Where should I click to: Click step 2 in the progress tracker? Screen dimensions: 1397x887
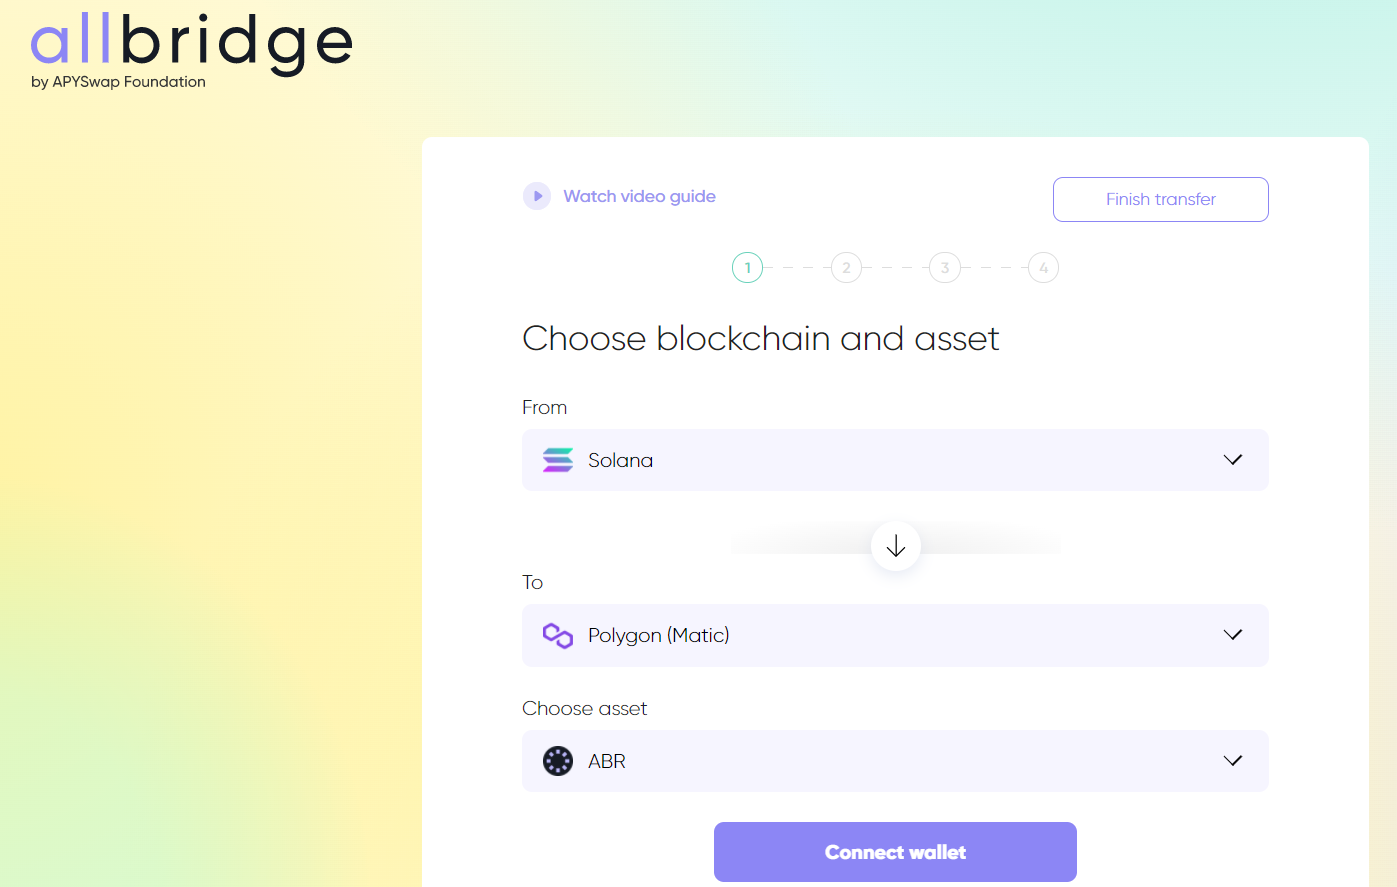tap(846, 267)
